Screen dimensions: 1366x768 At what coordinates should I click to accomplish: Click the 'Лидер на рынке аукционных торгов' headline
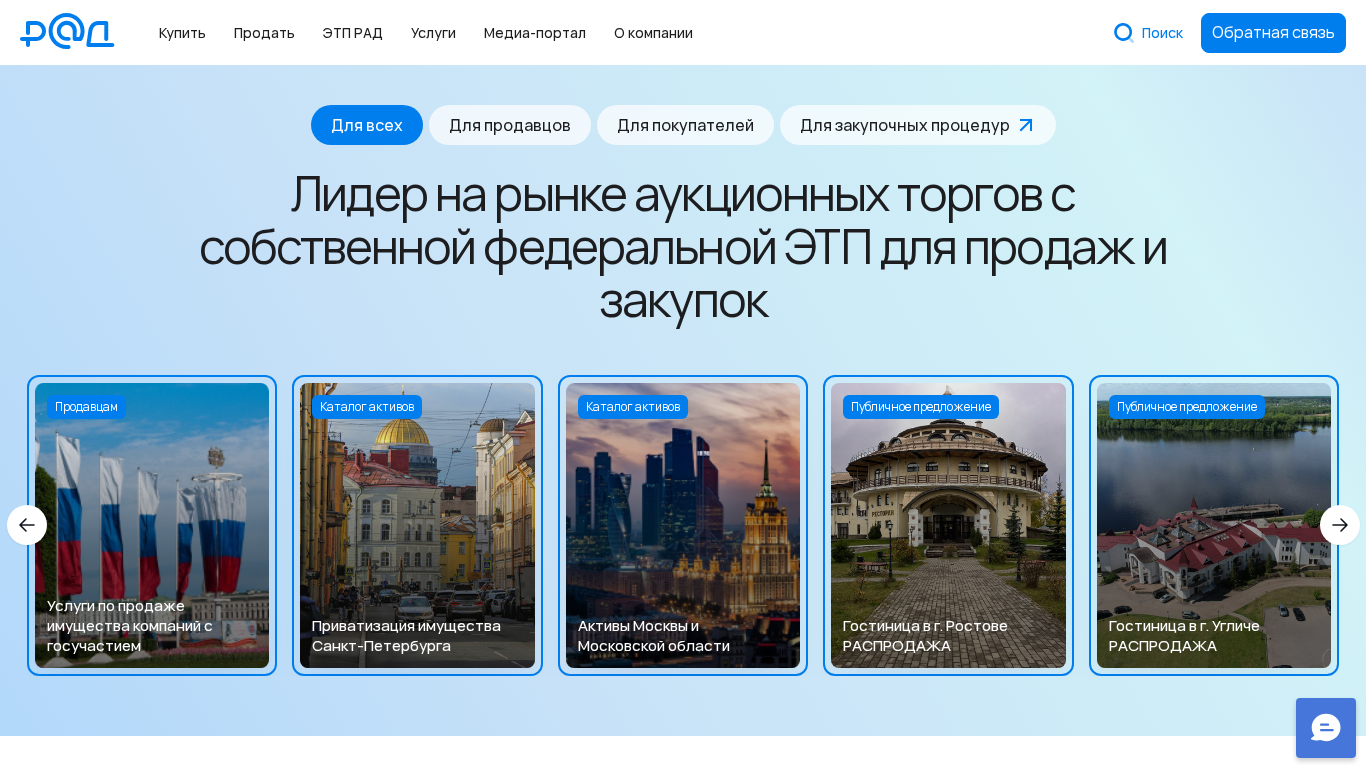coord(683,247)
